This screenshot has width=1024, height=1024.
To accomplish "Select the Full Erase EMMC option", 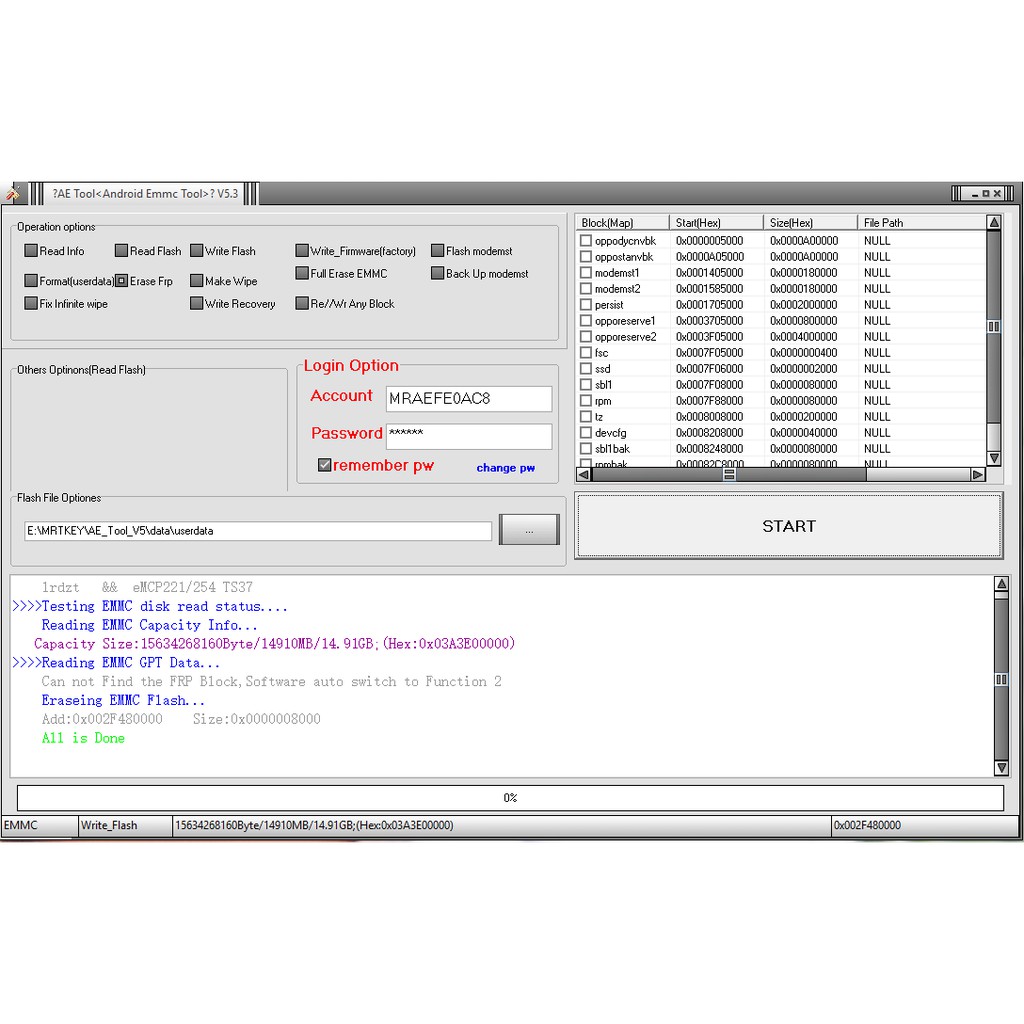I will point(302,273).
